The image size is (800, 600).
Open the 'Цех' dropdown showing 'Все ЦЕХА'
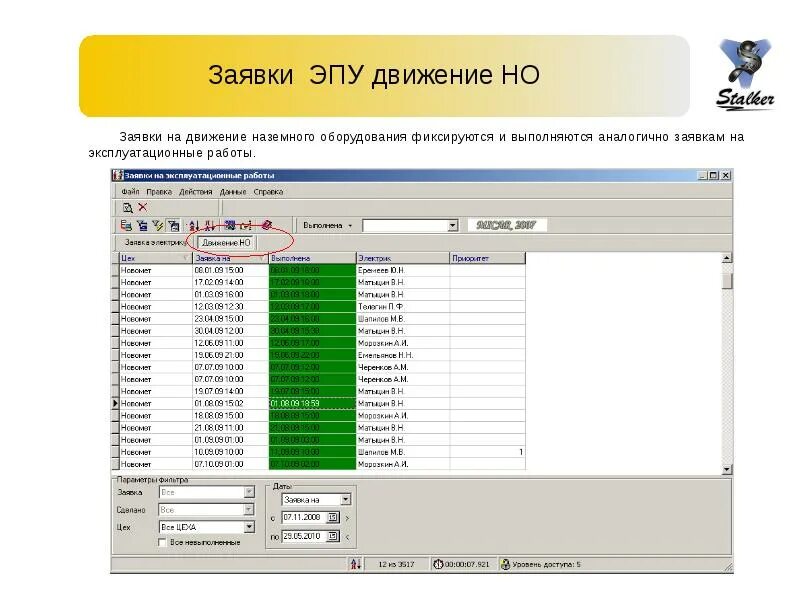(250, 526)
